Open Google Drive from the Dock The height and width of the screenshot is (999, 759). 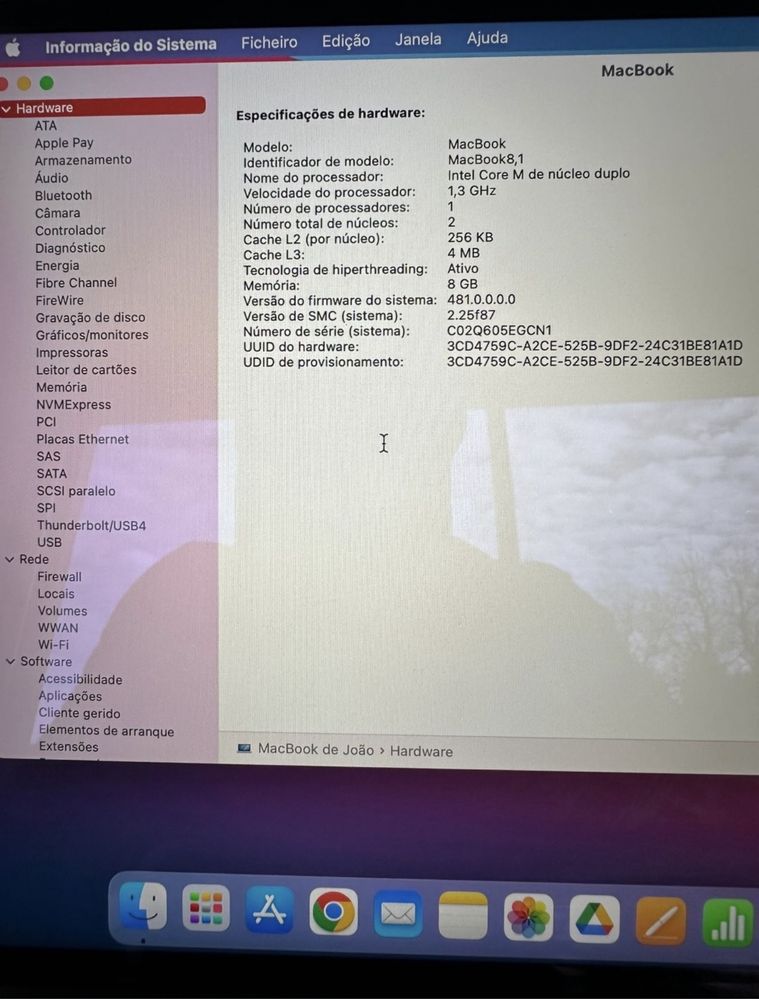point(594,919)
